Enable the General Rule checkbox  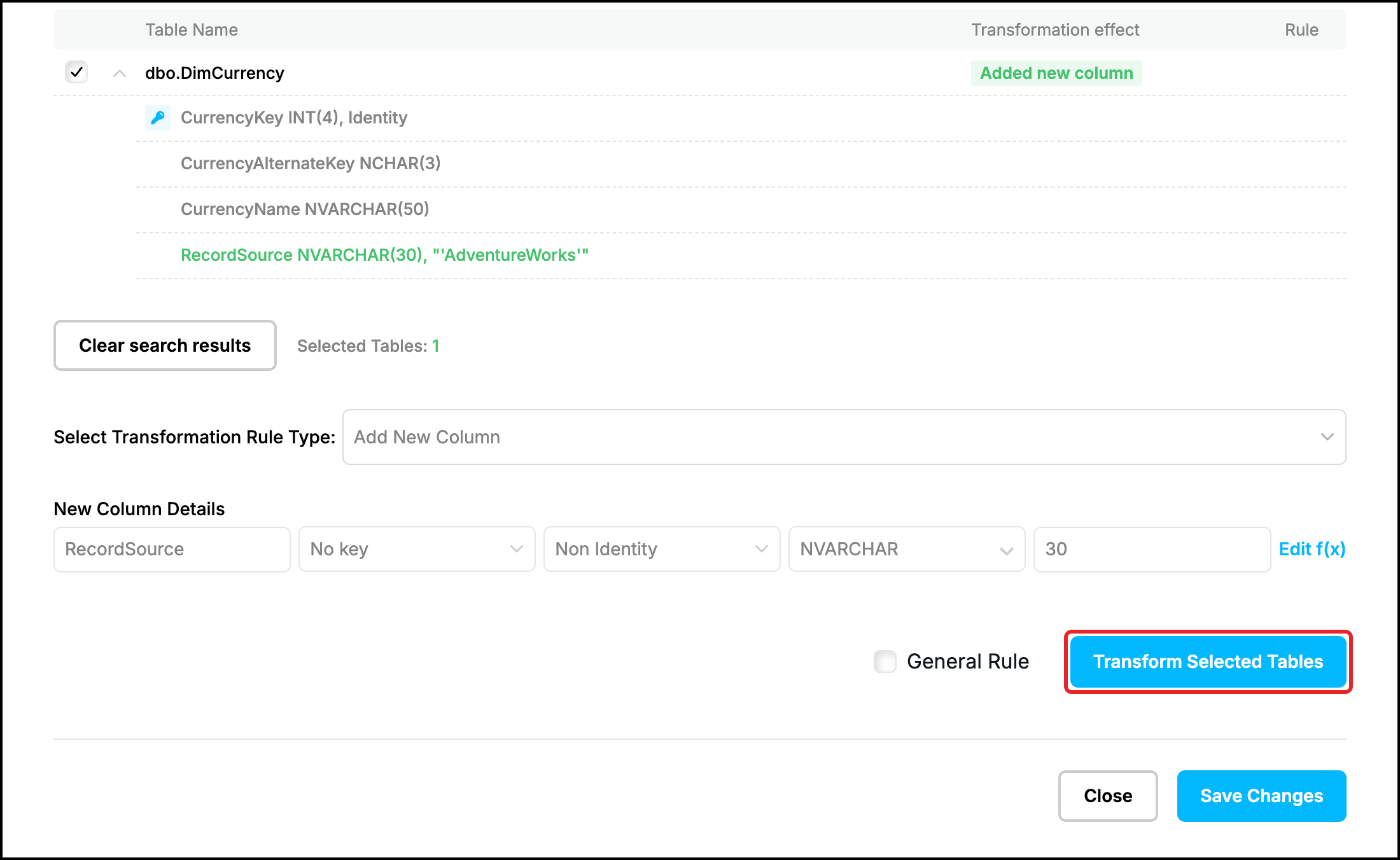(885, 661)
